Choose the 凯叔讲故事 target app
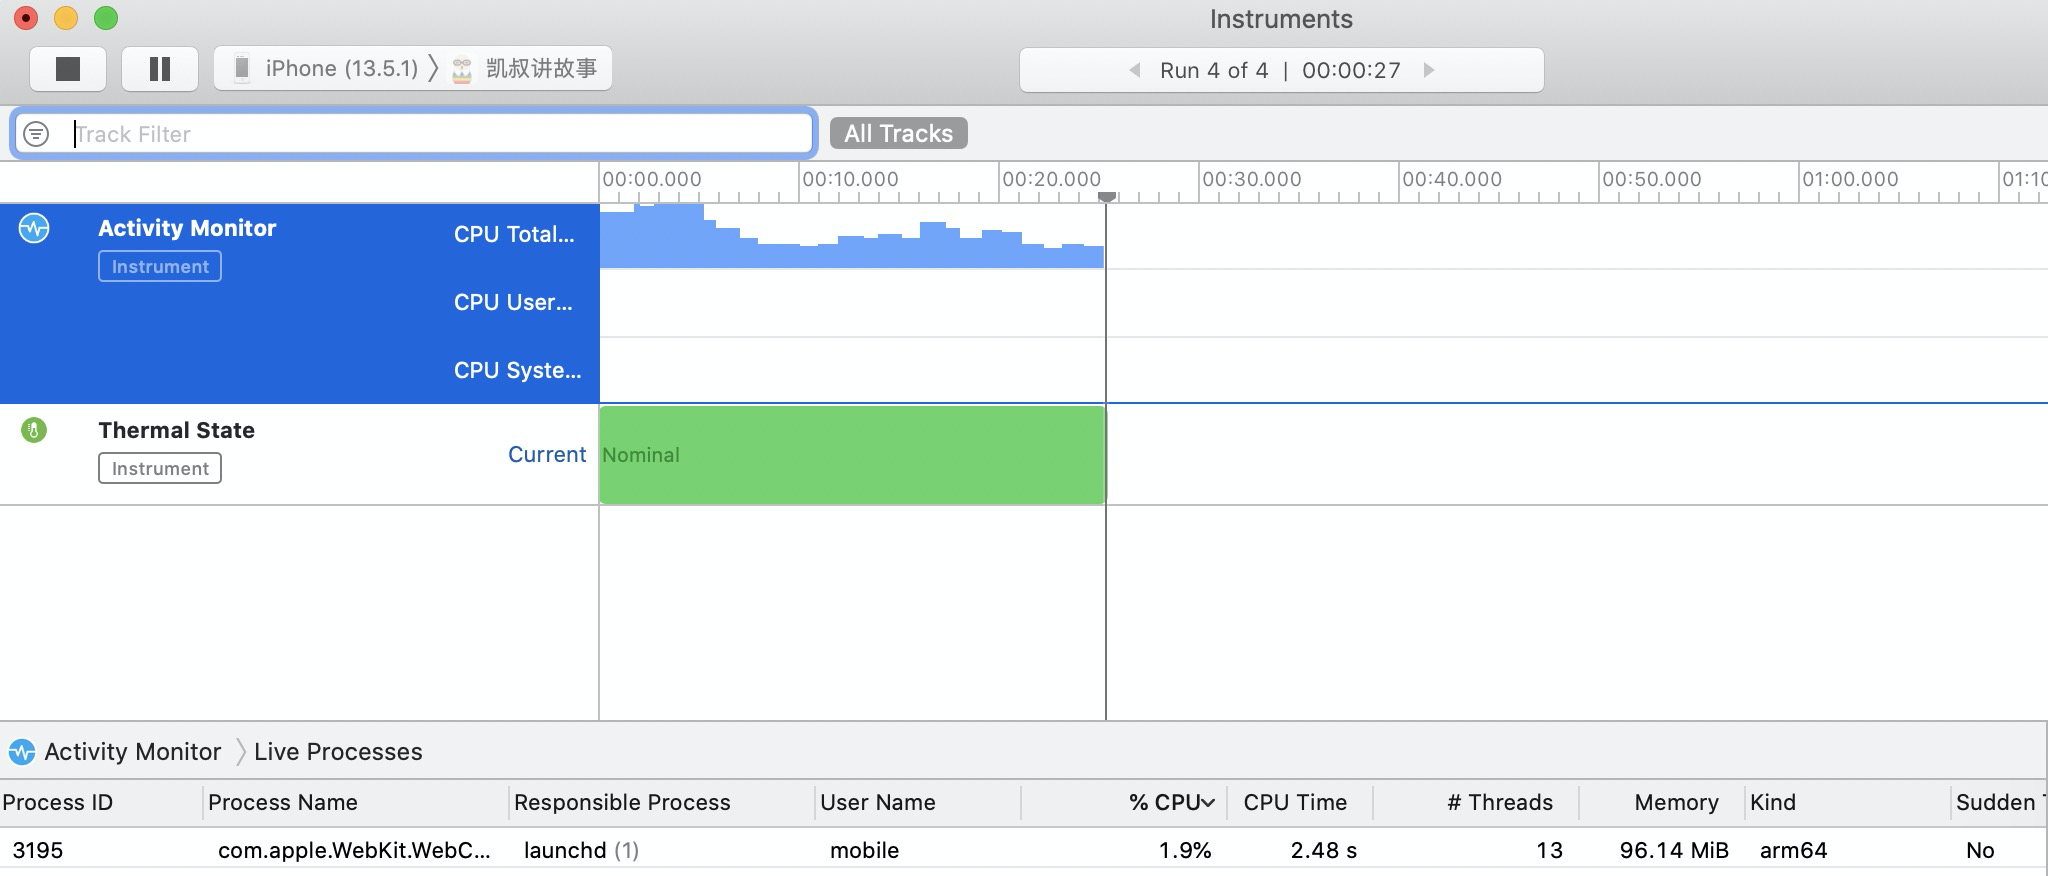Viewport: 2048px width, 876px height. point(526,69)
